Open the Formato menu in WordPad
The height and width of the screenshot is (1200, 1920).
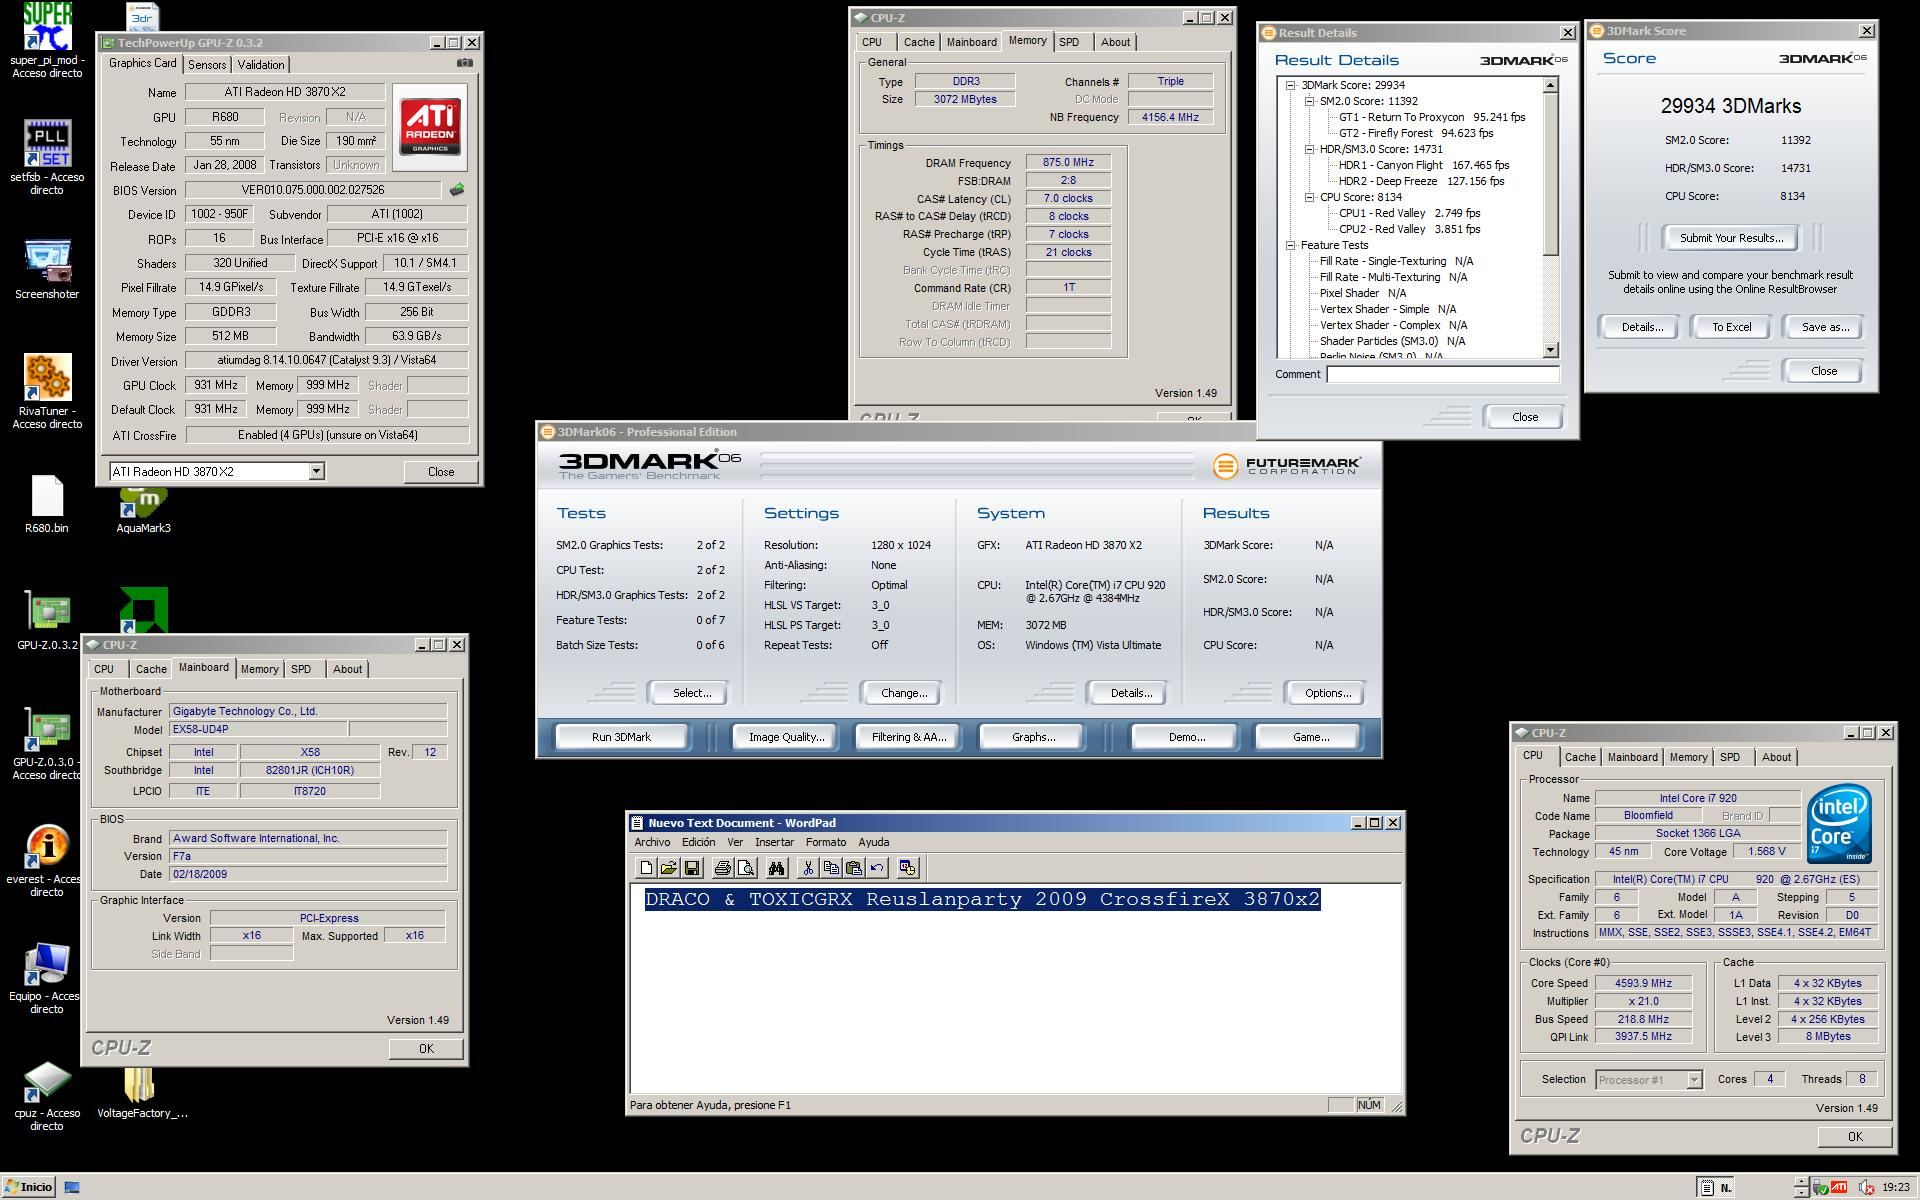pyautogui.click(x=826, y=842)
